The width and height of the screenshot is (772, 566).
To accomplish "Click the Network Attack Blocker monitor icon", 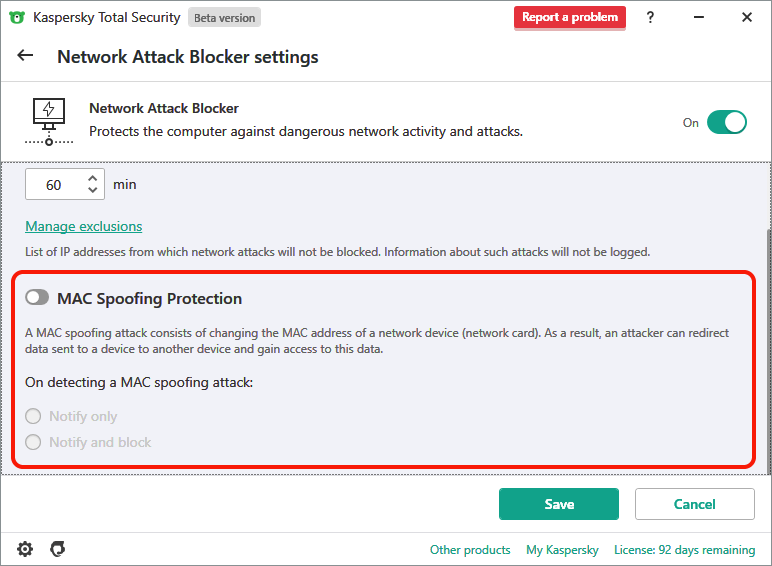I will (x=48, y=120).
